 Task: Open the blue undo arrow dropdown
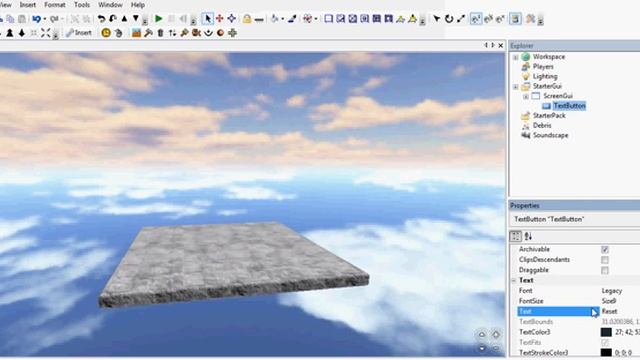(x=44, y=19)
